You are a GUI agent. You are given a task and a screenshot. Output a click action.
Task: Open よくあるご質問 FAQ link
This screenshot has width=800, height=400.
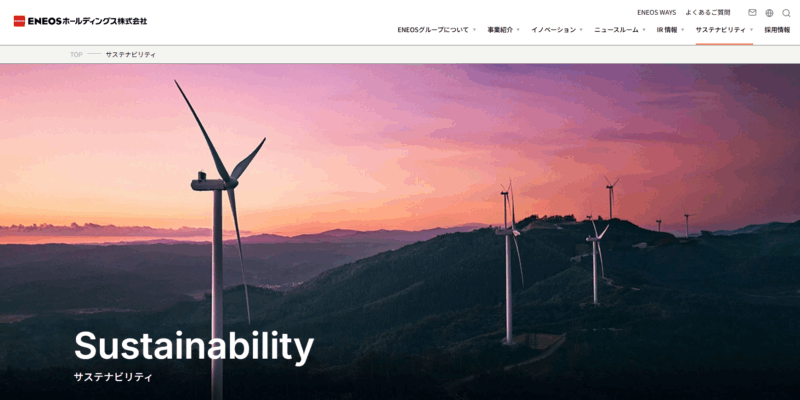tap(708, 13)
